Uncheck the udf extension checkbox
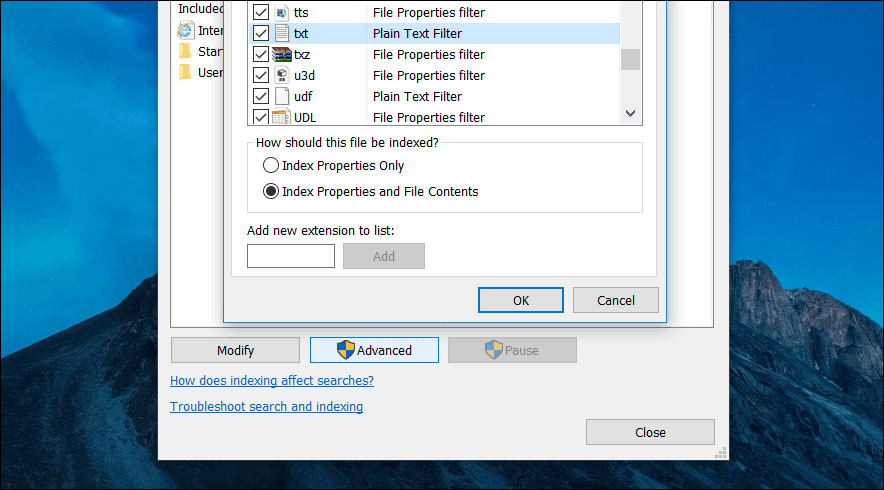The image size is (884, 490). click(x=260, y=96)
